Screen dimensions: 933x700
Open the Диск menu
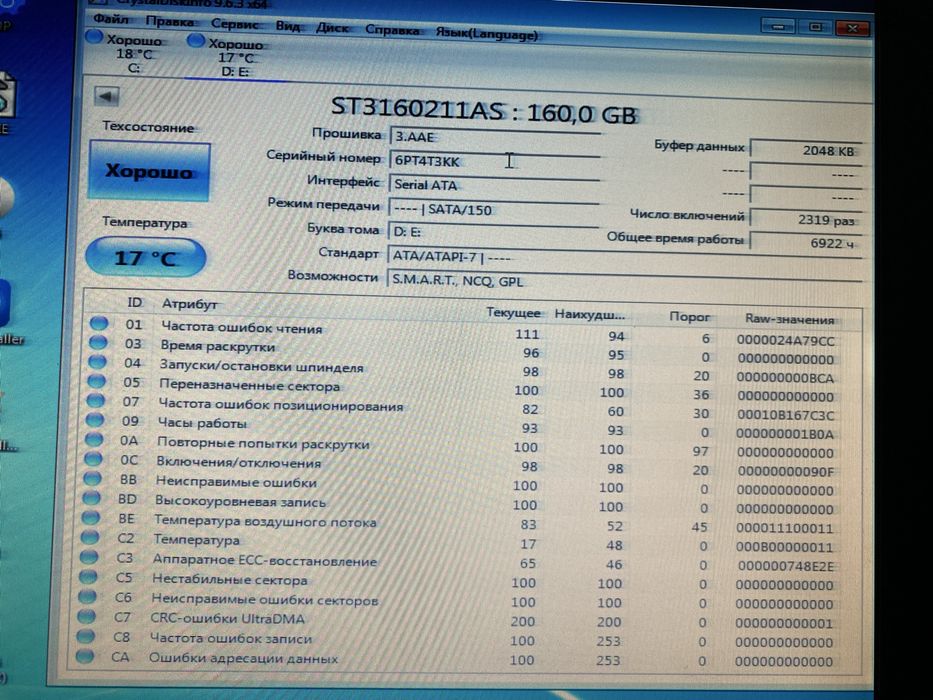click(332, 29)
